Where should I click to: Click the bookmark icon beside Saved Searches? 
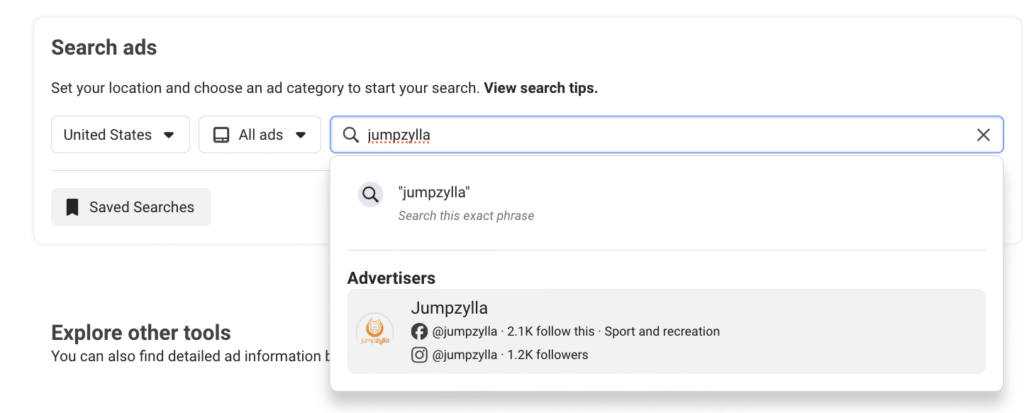pos(72,207)
